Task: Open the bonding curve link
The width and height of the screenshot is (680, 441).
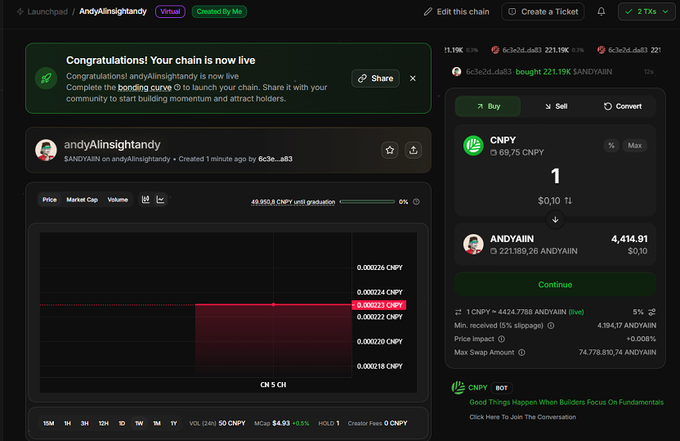Action: coord(145,88)
